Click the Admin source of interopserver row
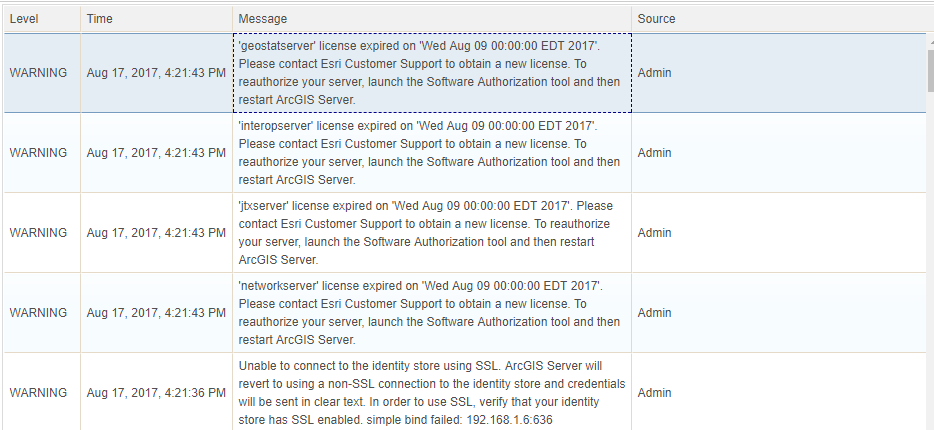This screenshot has width=934, height=430. (654, 152)
